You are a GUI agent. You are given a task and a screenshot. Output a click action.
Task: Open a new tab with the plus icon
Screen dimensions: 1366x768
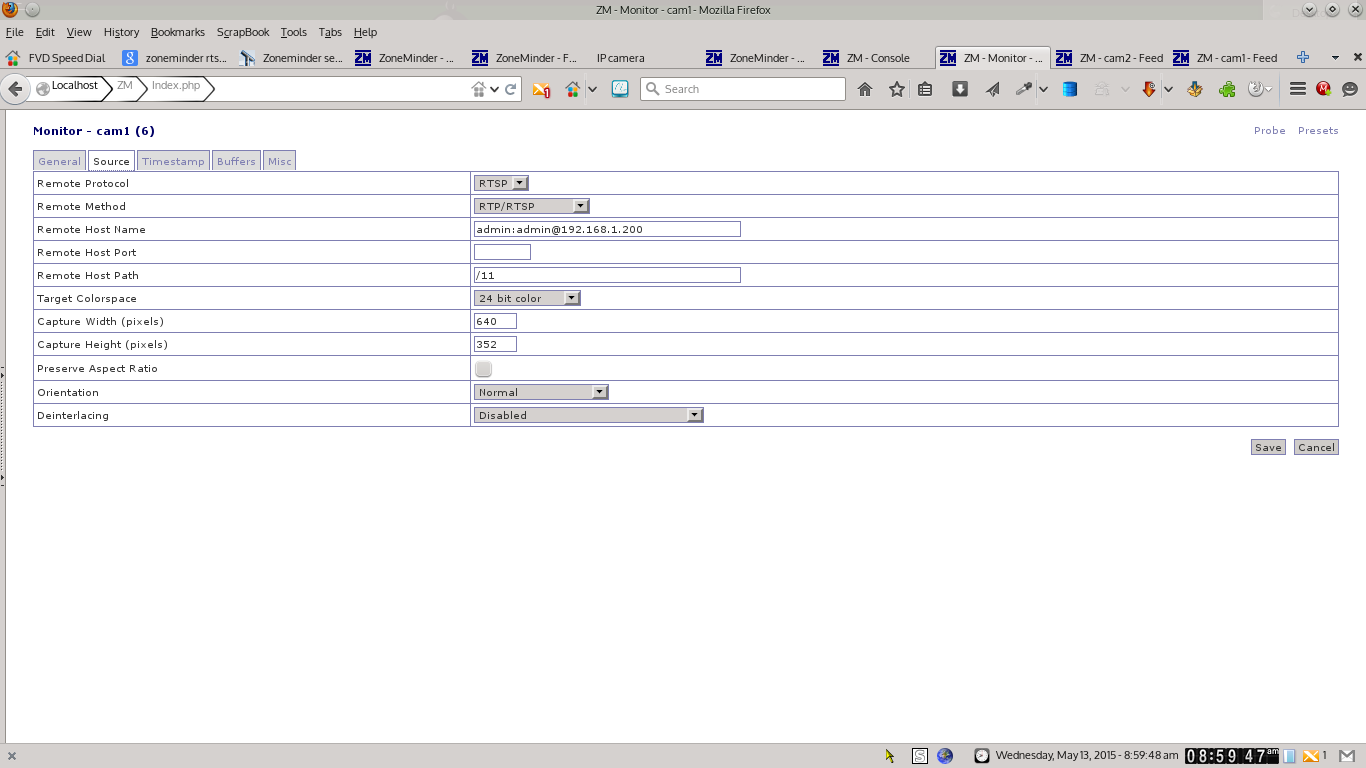[x=1303, y=57]
